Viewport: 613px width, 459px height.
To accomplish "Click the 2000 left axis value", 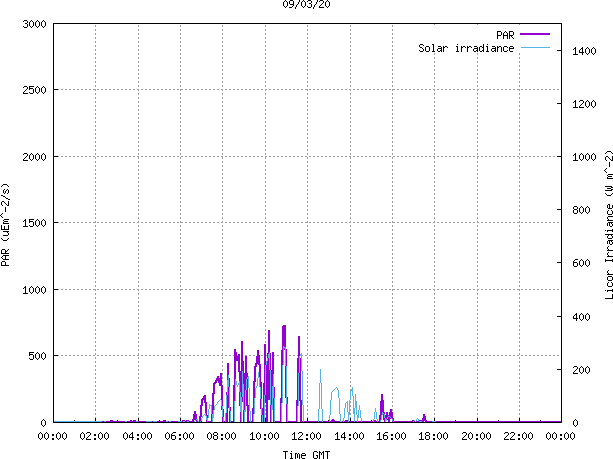I will tap(34, 157).
